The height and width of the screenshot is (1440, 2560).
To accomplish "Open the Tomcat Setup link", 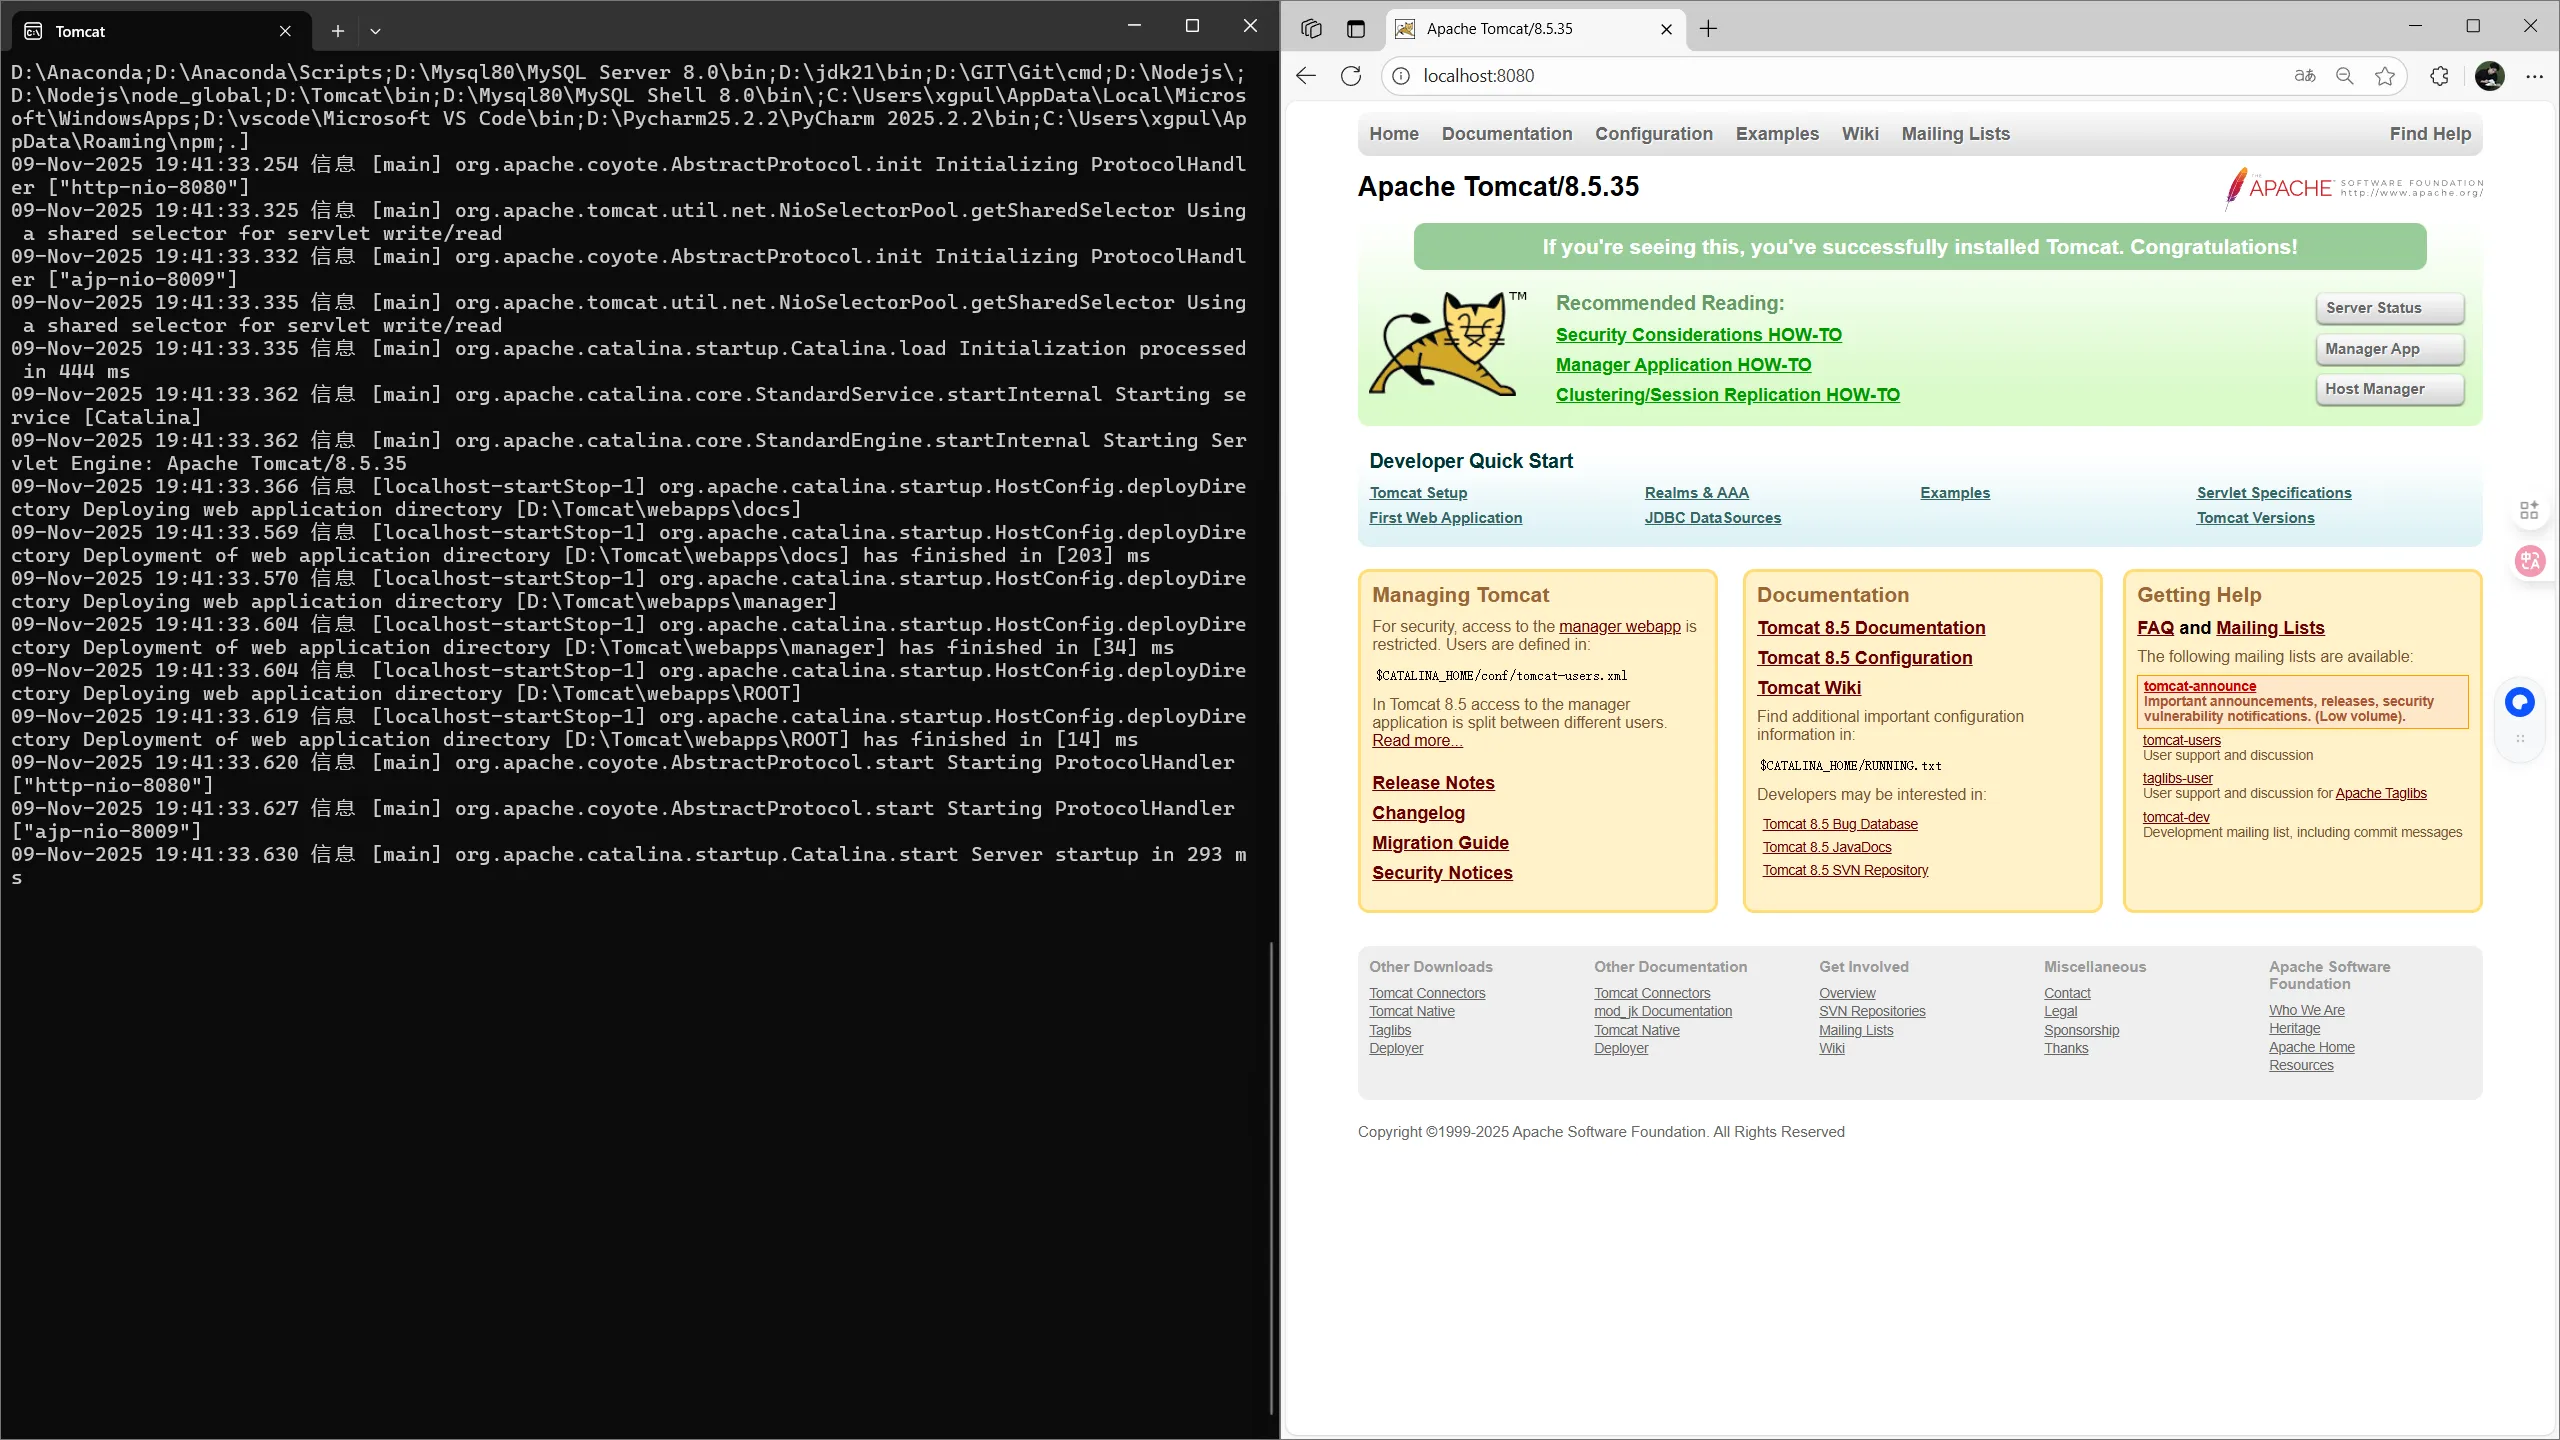I will (1418, 493).
